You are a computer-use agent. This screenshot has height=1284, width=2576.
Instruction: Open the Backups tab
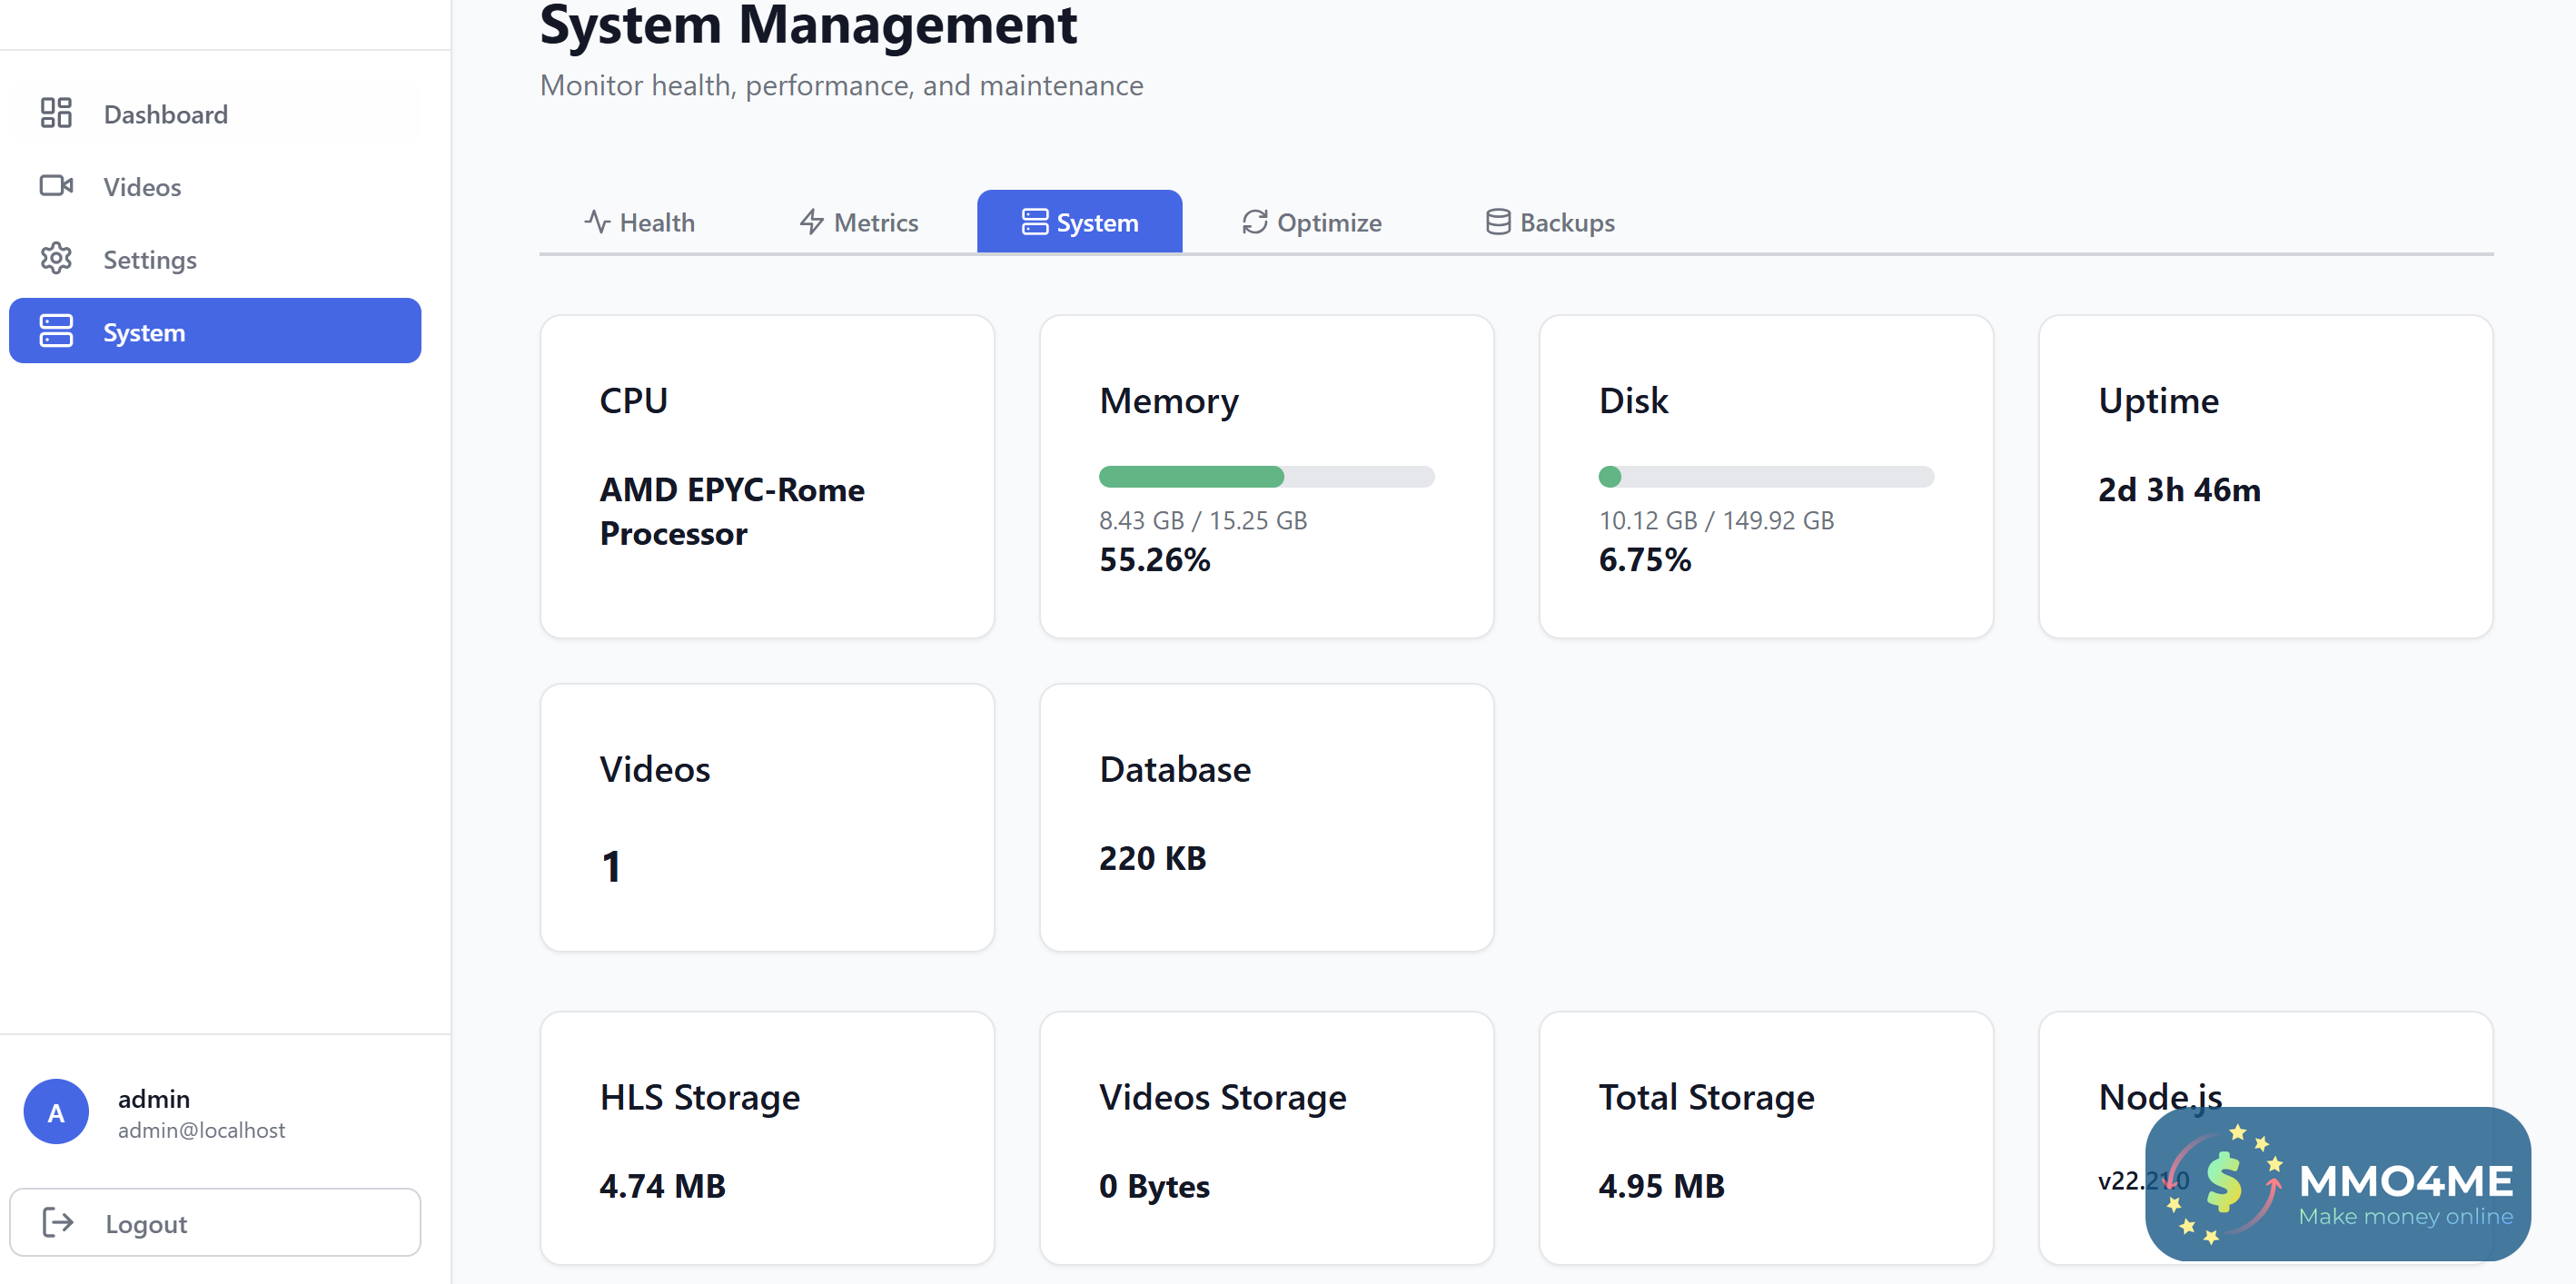1550,222
